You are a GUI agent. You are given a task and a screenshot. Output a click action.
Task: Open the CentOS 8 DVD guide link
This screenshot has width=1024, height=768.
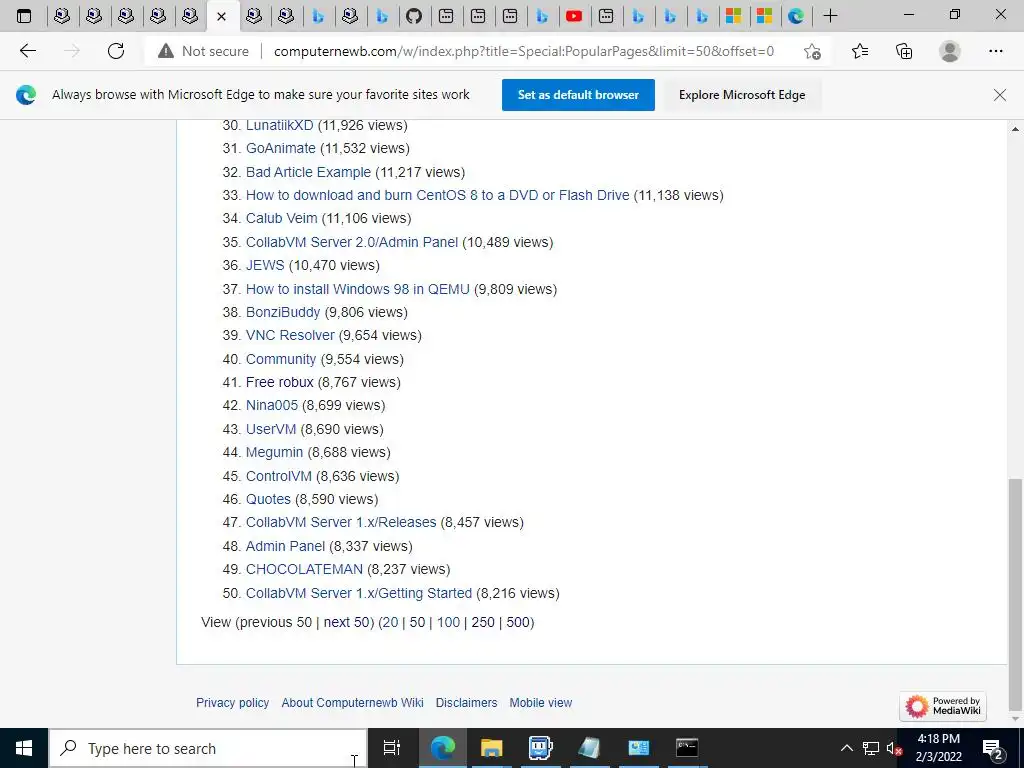[x=438, y=195]
